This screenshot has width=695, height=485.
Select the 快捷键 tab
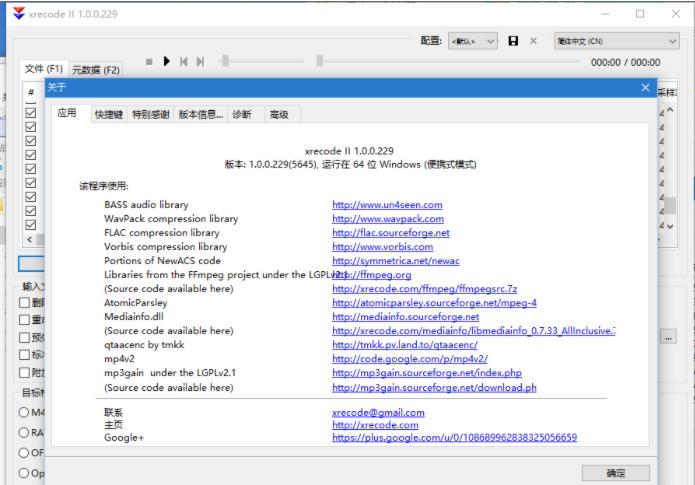(x=109, y=115)
